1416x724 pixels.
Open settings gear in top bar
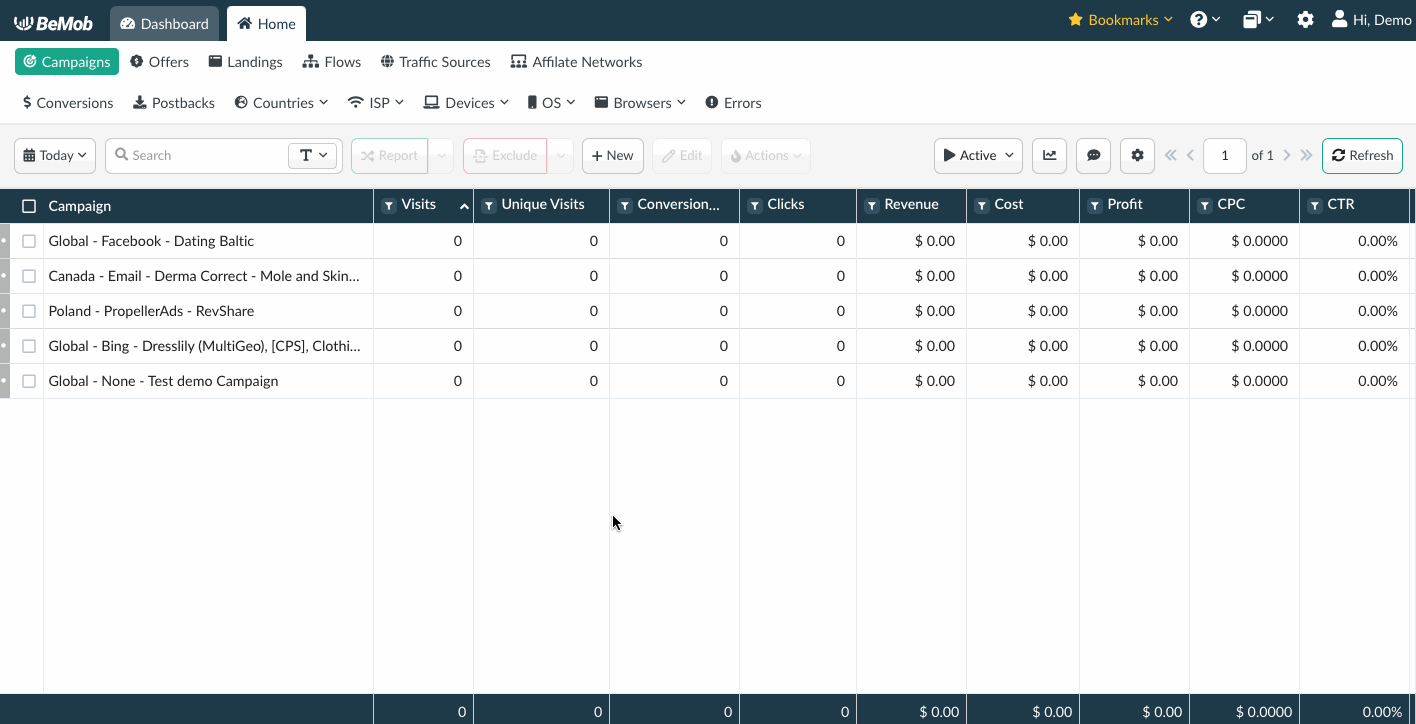click(1305, 20)
